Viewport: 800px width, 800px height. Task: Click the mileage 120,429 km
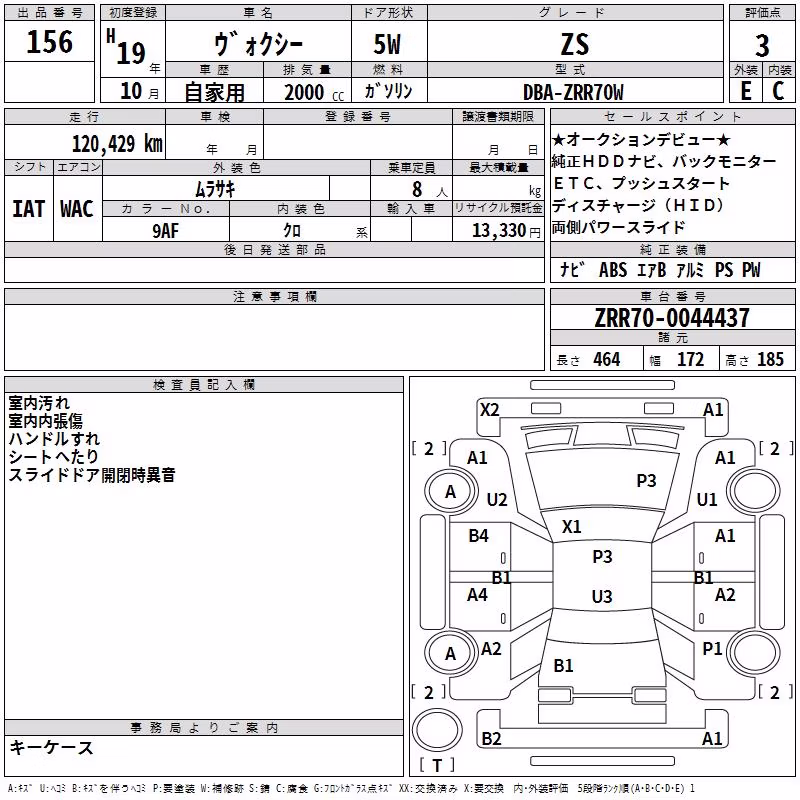tap(117, 144)
